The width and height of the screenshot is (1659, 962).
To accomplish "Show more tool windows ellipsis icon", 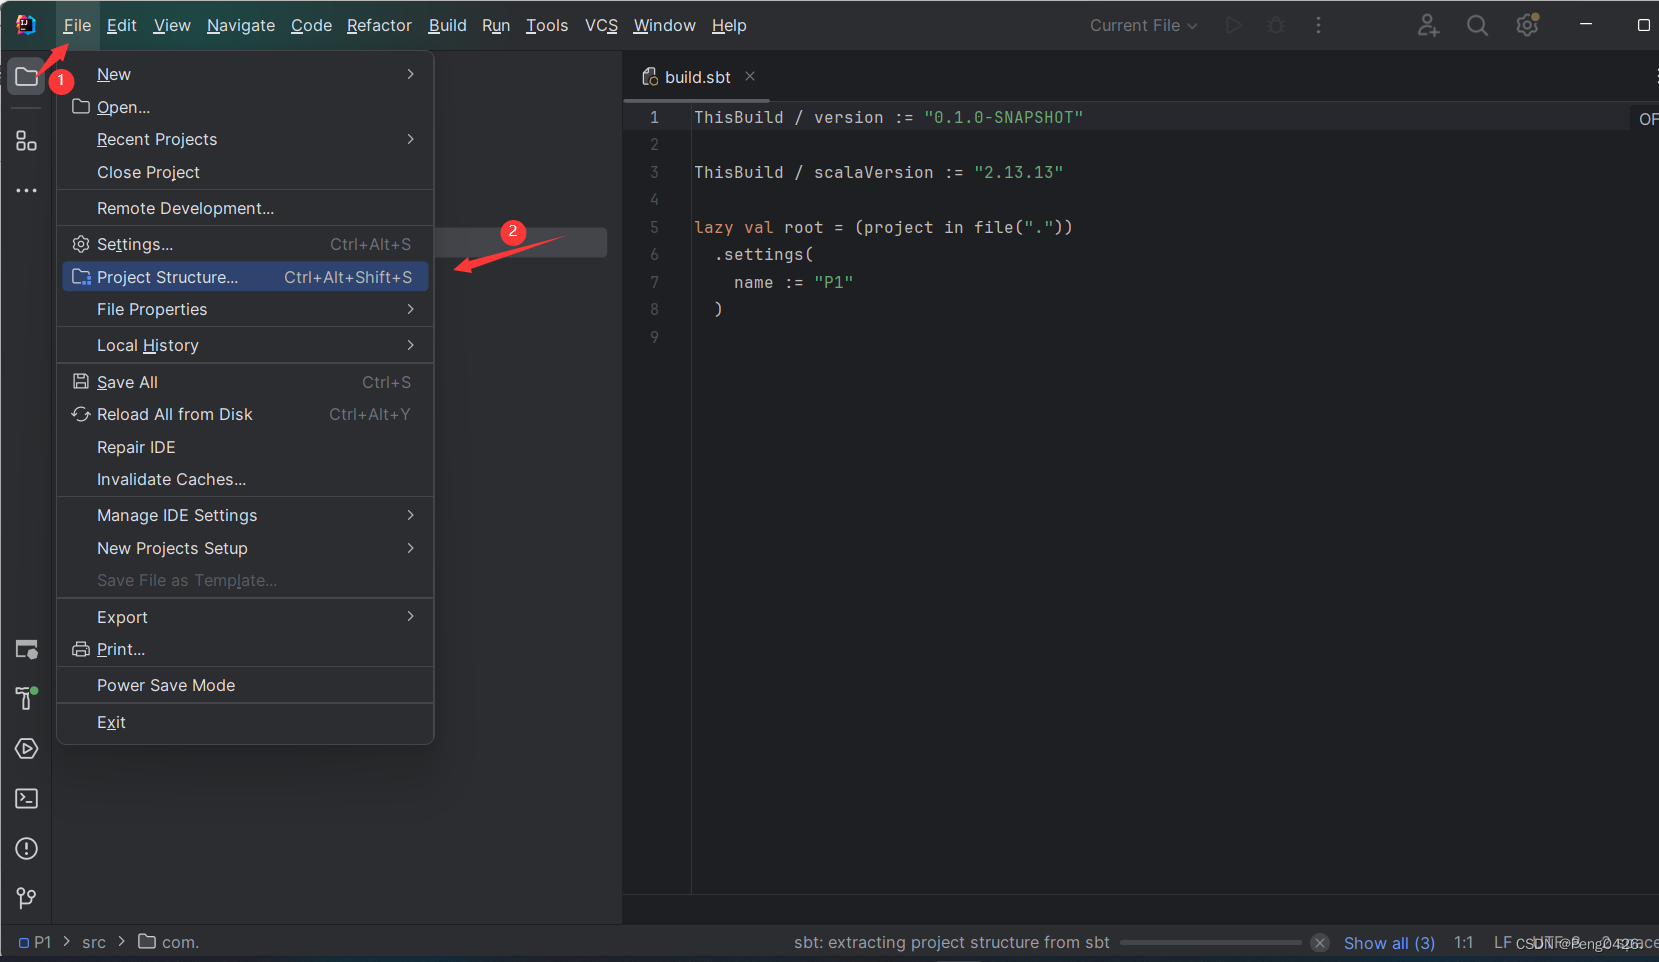I will coord(27,190).
